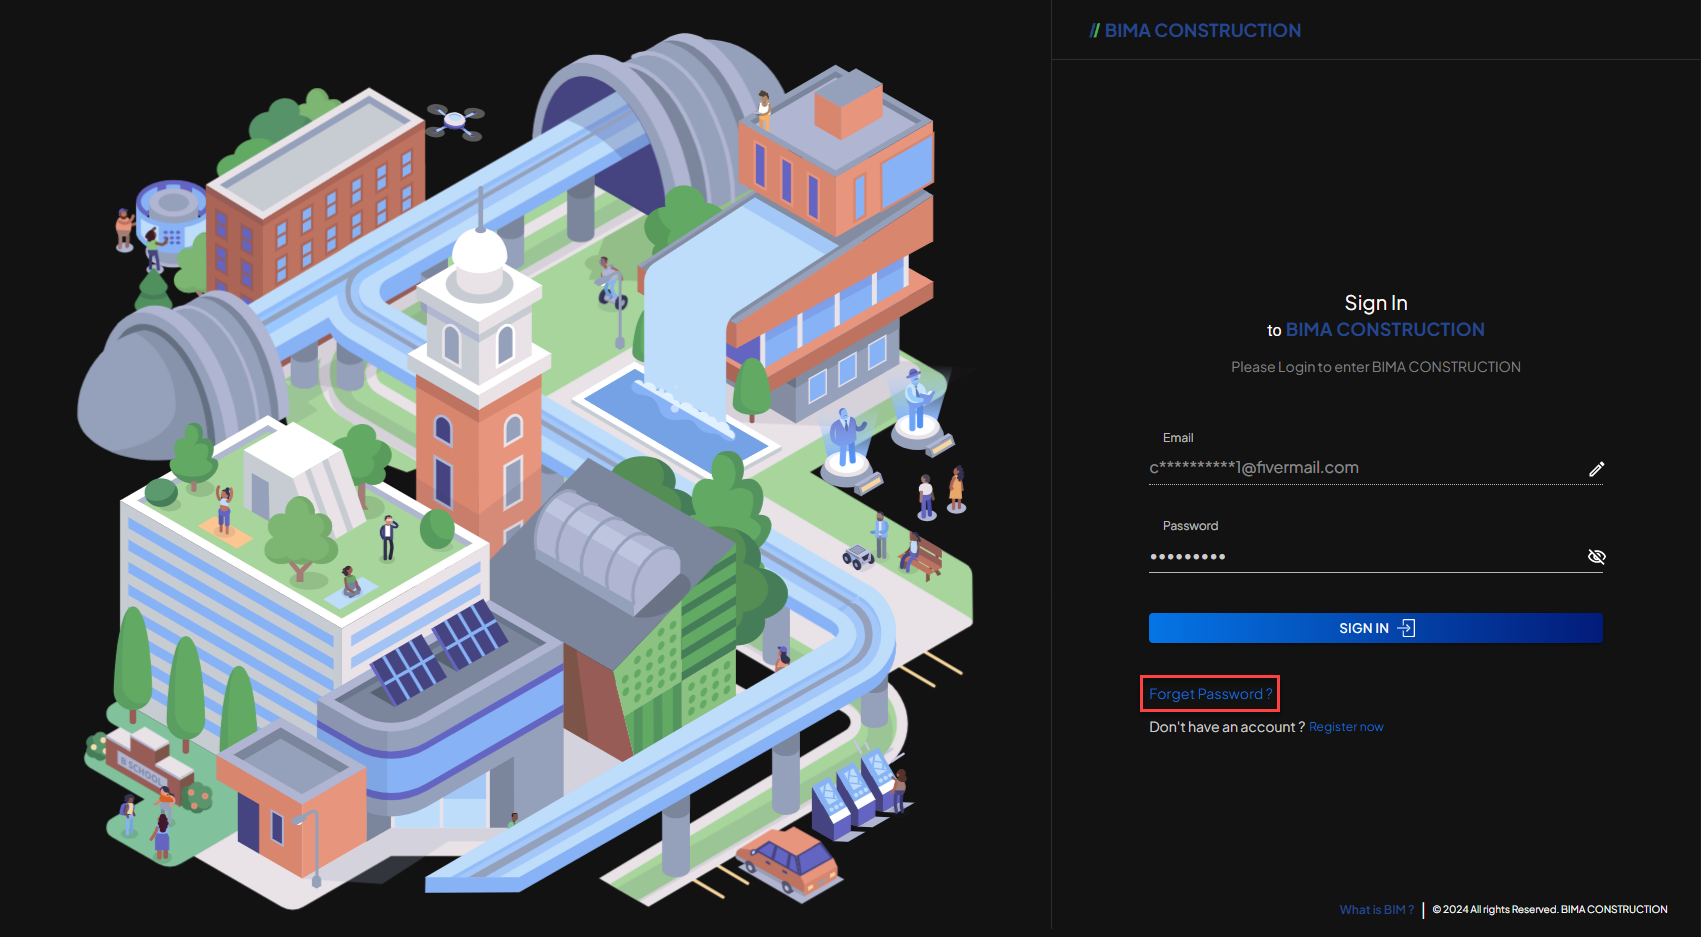Open the What is BIM? footer link
This screenshot has height=937, width=1701.
tap(1376, 909)
